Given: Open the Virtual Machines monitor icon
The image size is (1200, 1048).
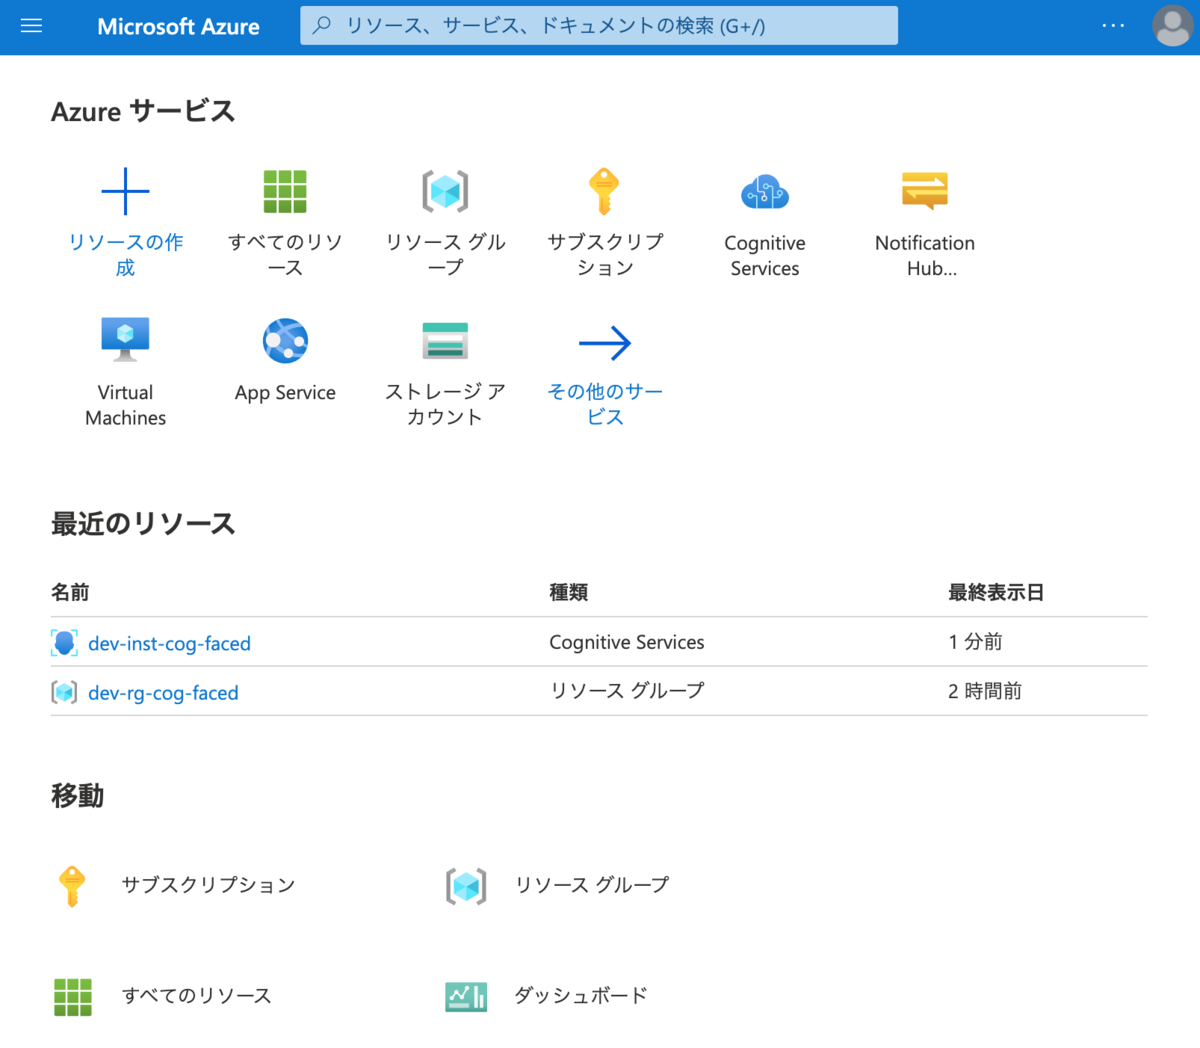Looking at the screenshot, I should (125, 340).
